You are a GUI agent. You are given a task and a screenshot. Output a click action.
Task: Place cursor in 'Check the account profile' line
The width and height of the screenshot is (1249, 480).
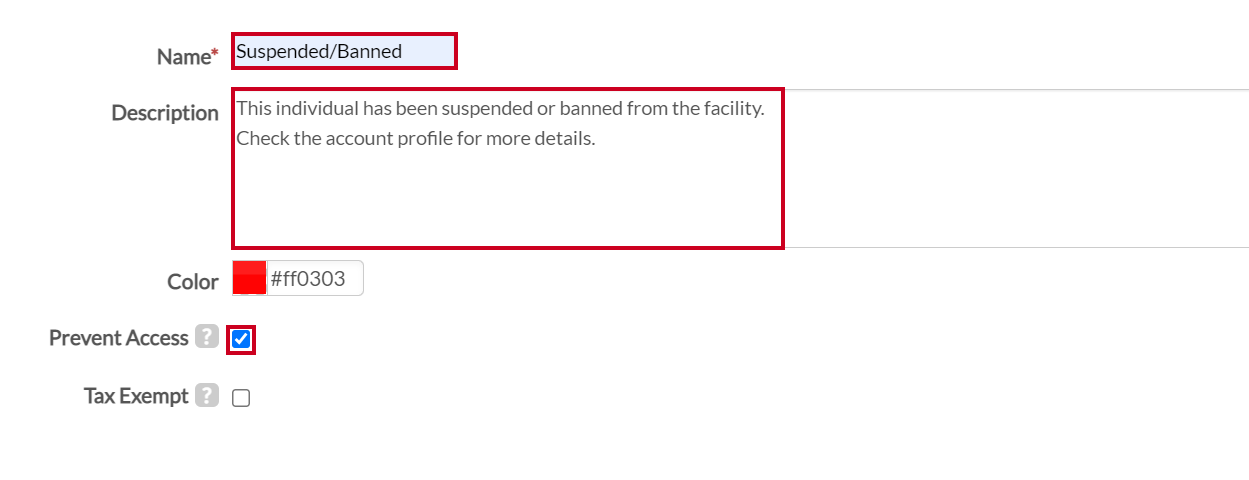coord(416,138)
